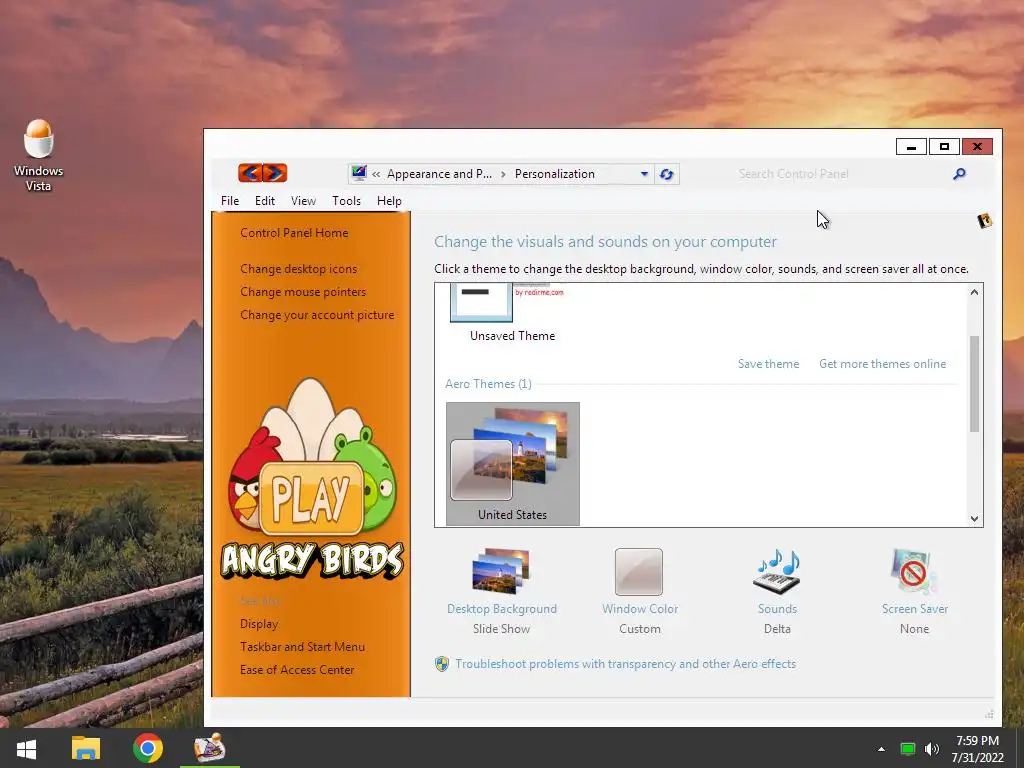1024x768 pixels.
Task: Expand the hidden breadcrumb chevron
Action: 376,174
